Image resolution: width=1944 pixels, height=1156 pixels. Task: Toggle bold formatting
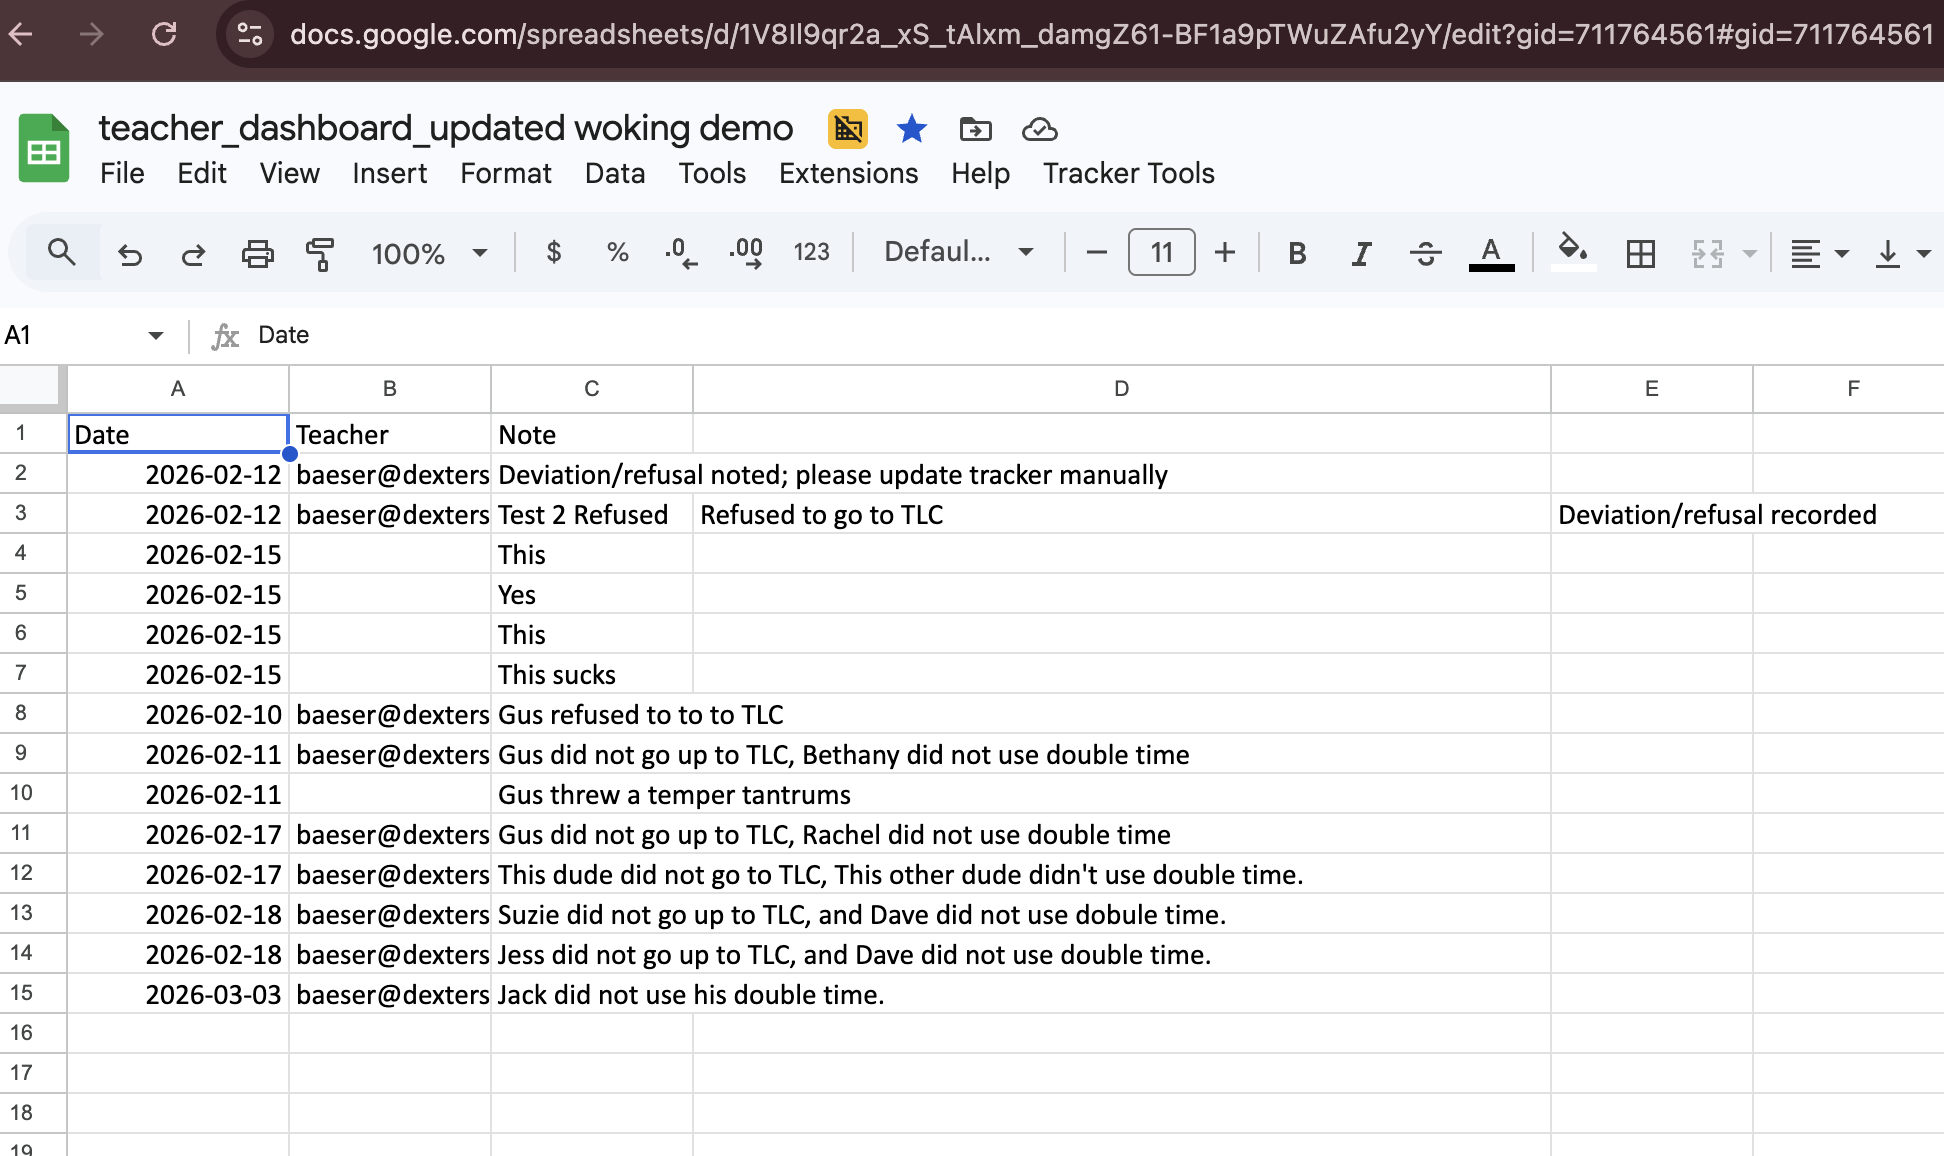pos(1297,254)
